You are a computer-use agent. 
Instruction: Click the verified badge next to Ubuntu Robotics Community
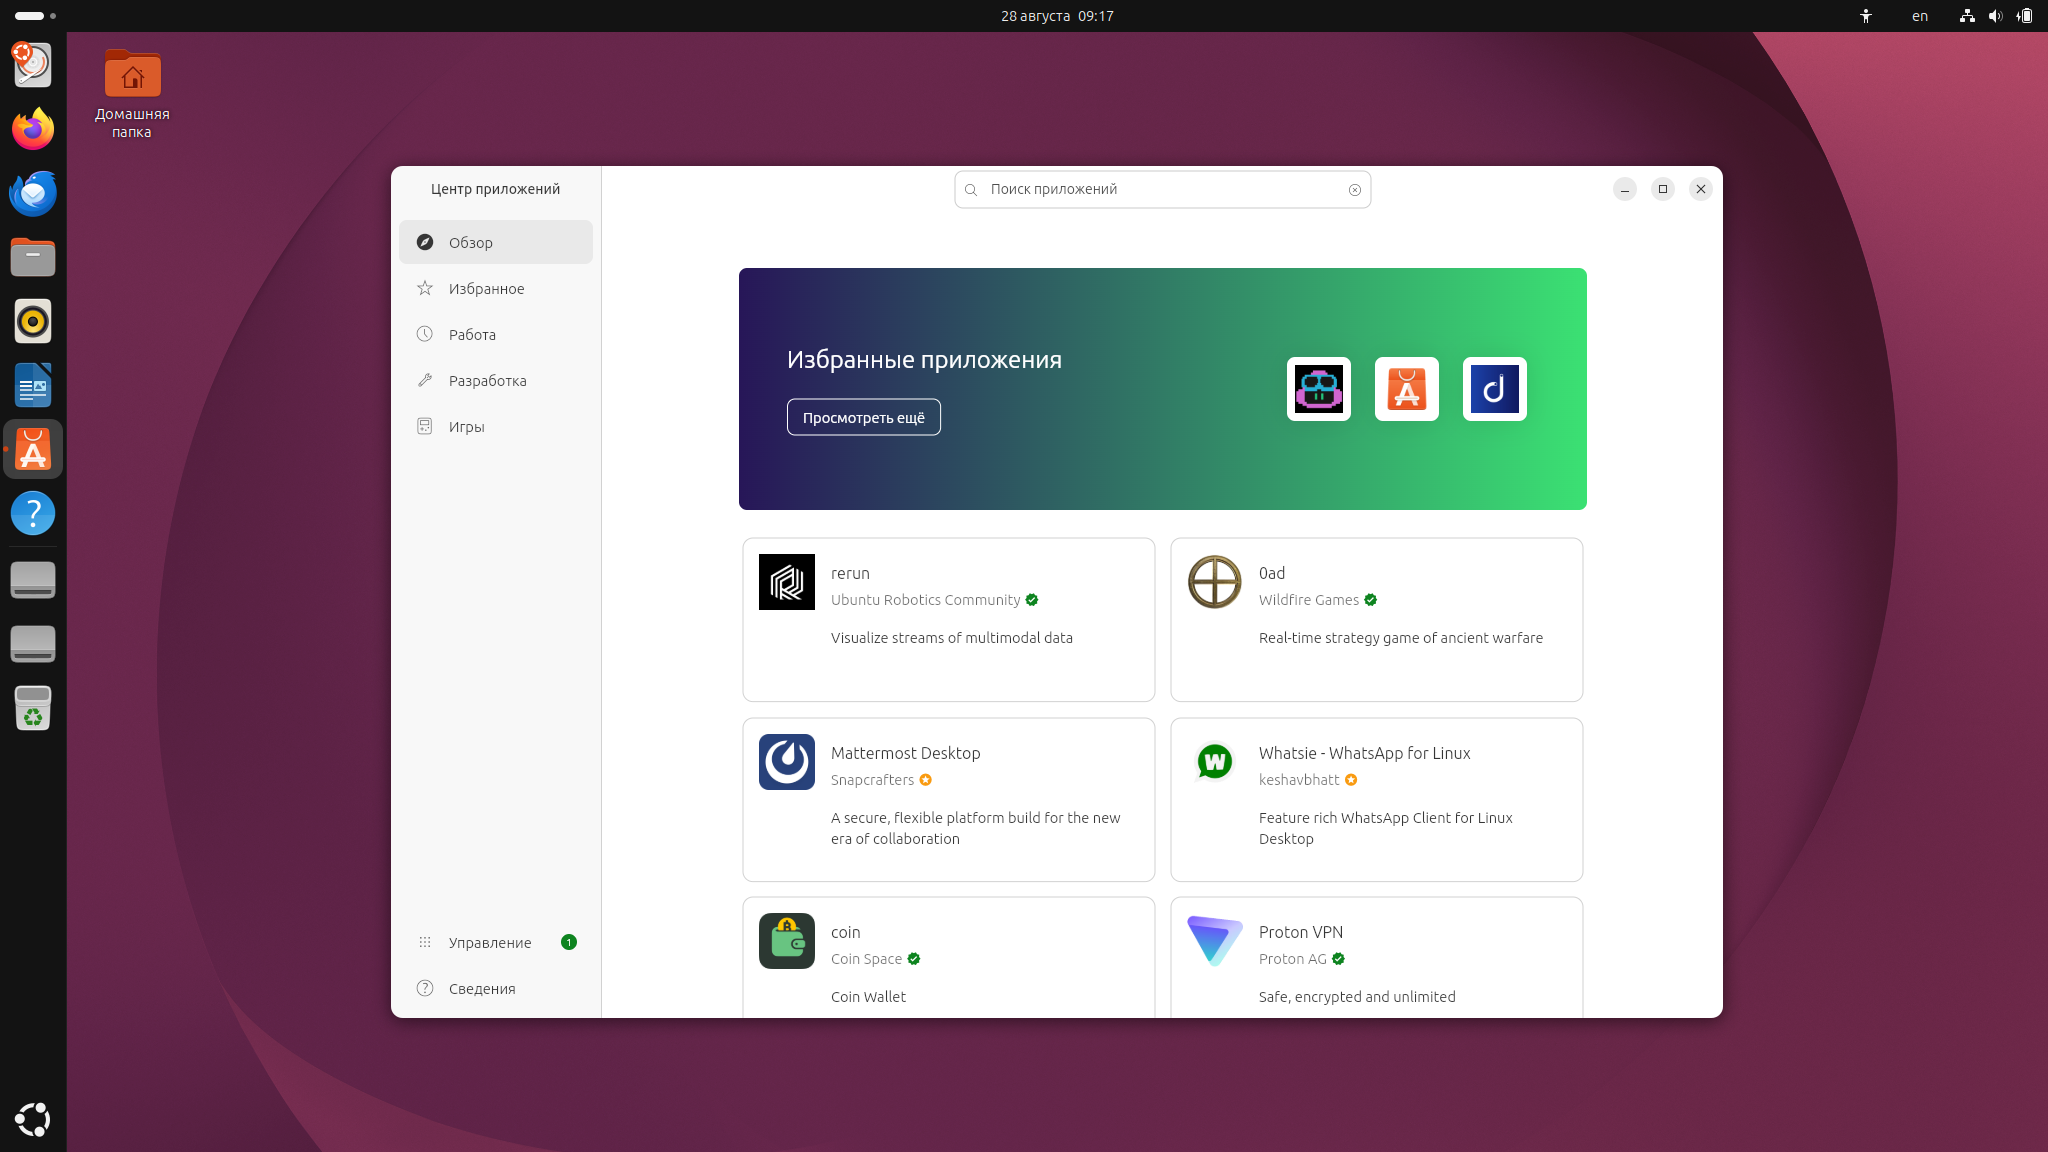[1032, 600]
